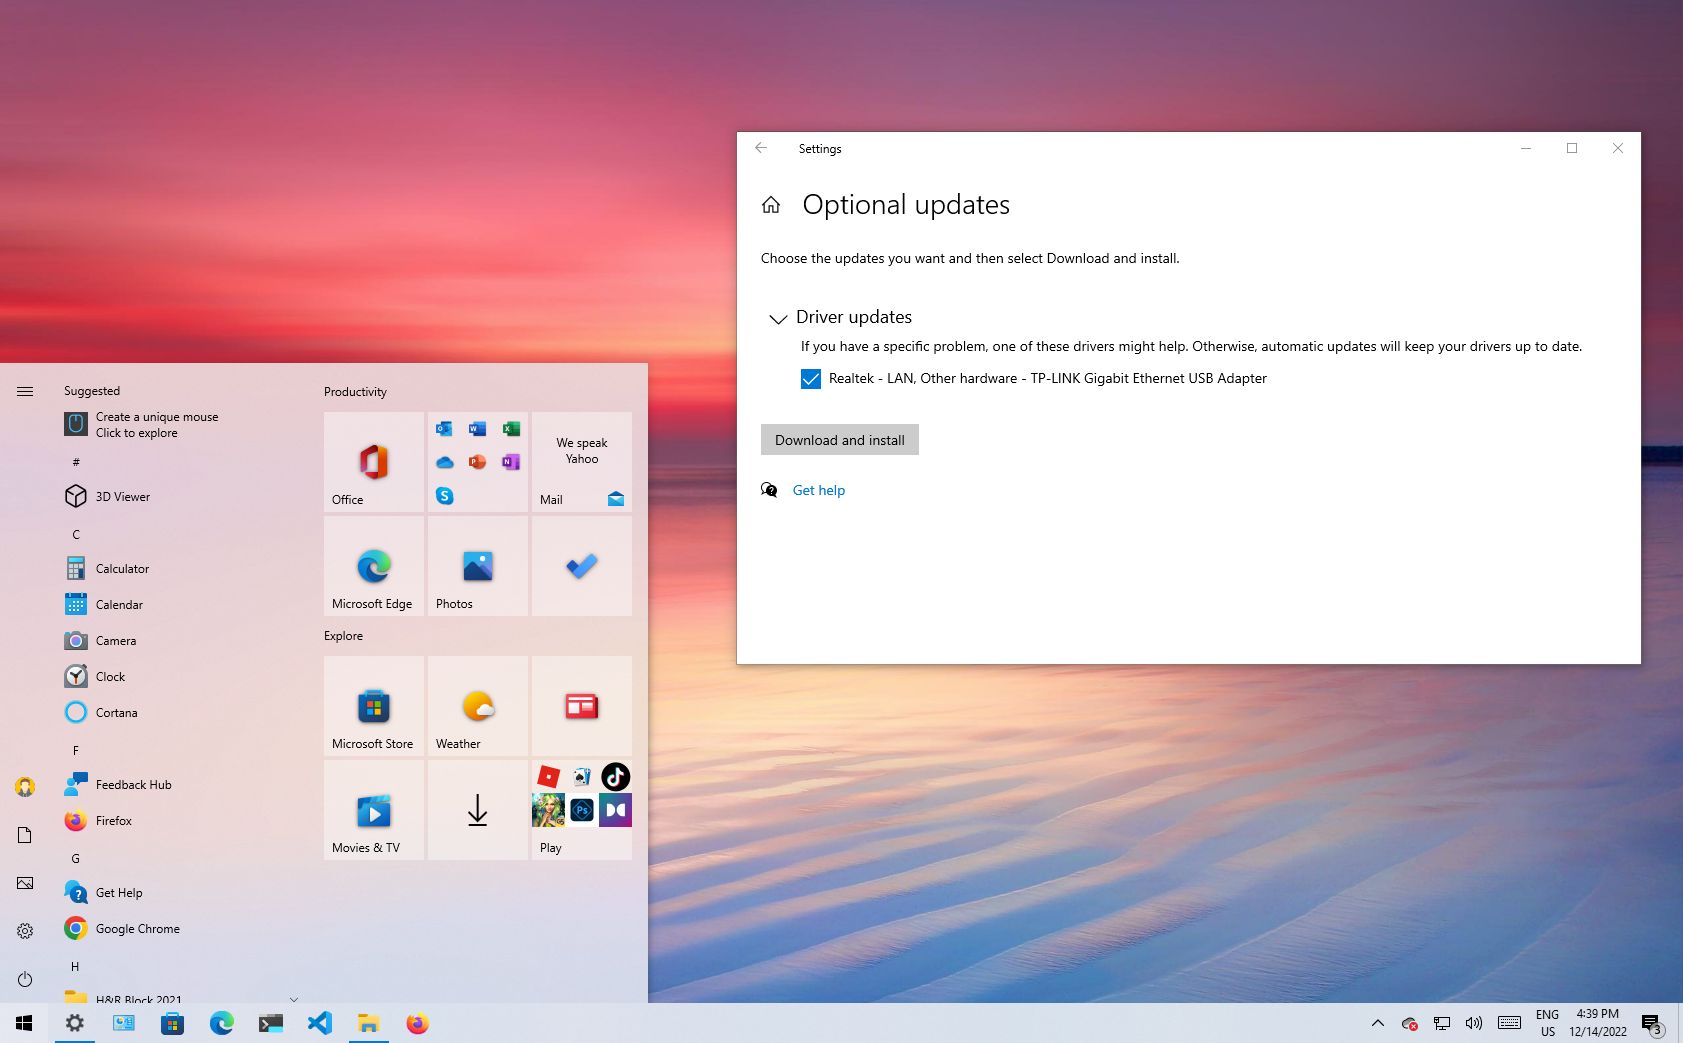Click the home icon in Settings
Screen dimensions: 1683x1043
tap(770, 204)
